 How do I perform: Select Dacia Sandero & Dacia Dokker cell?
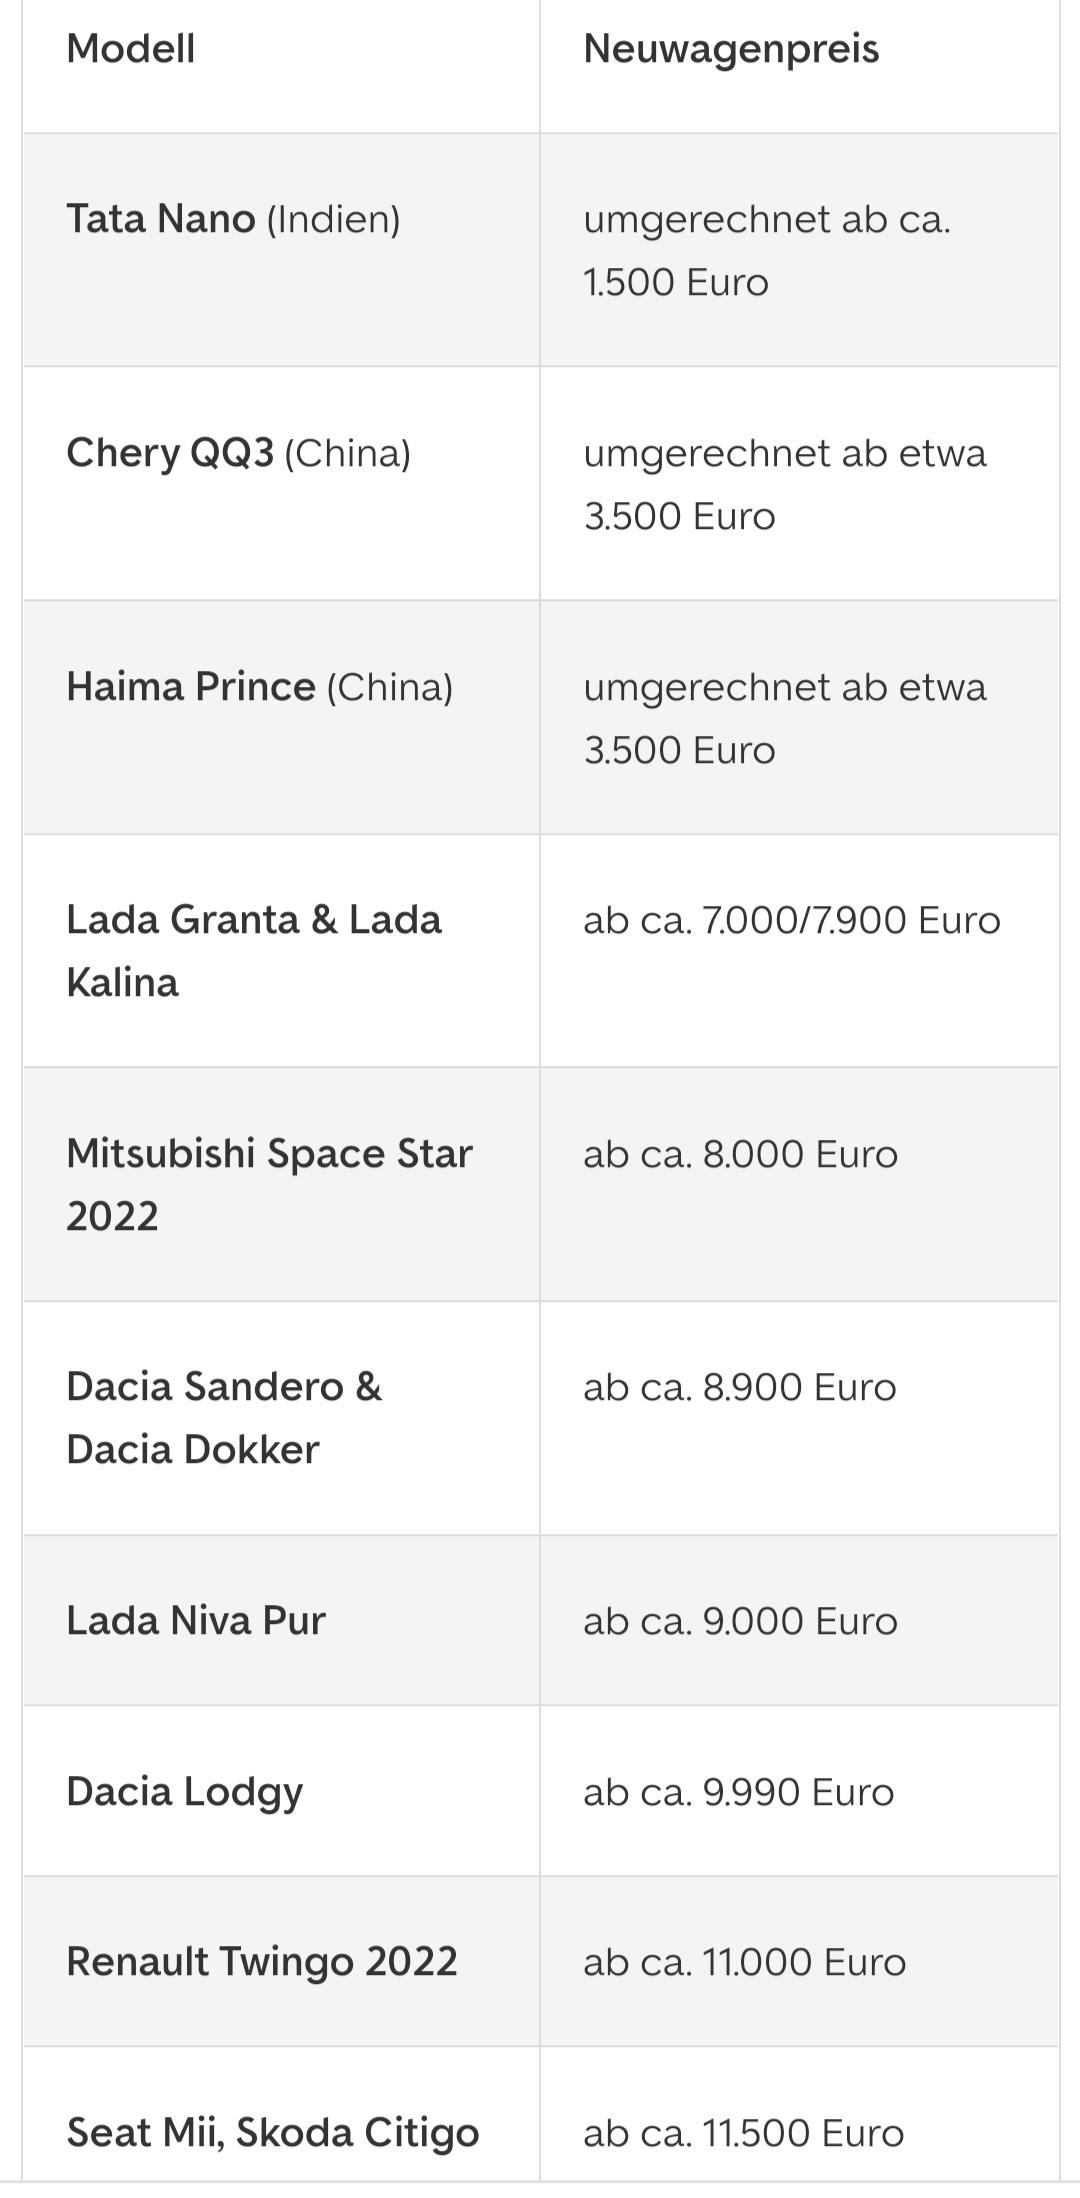[x=224, y=1417]
